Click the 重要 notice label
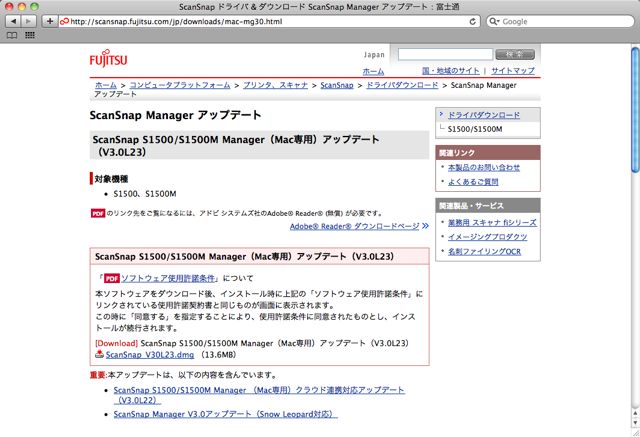 (98, 375)
